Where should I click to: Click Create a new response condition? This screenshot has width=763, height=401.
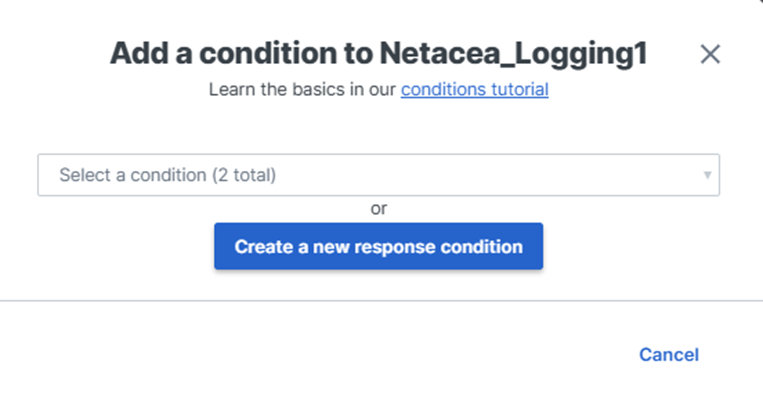click(x=378, y=246)
